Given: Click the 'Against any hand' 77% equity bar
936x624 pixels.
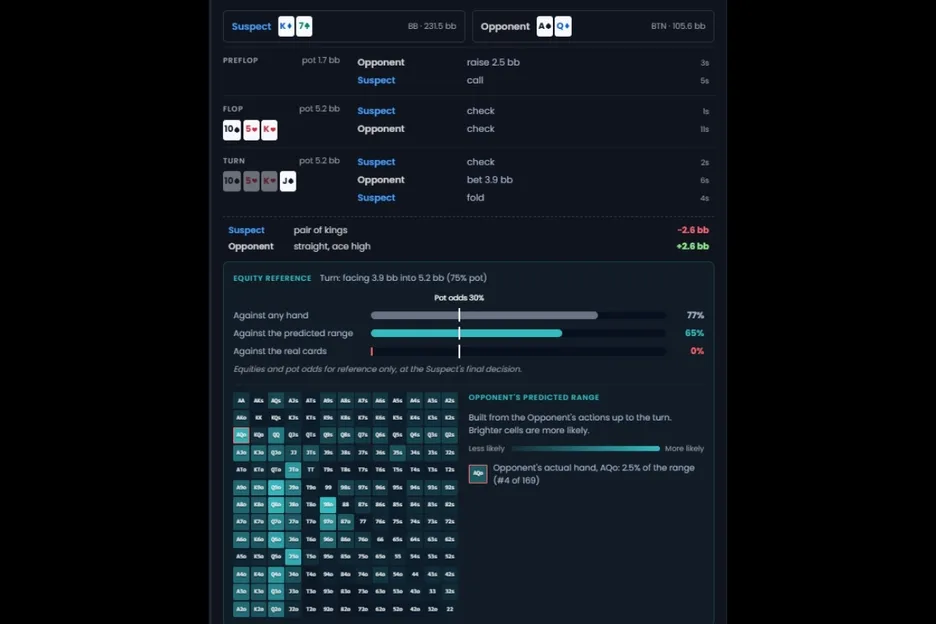Looking at the screenshot, I should coord(518,315).
